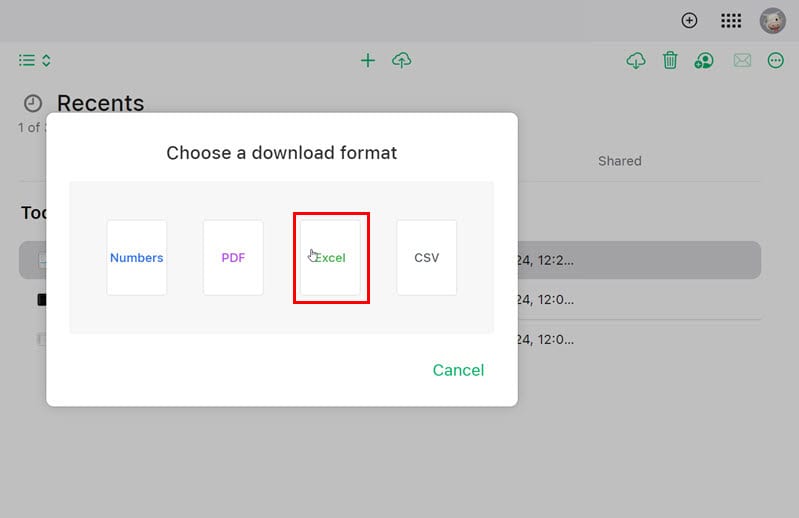Click the add people share icon
Viewport: 799px width, 518px height.
pos(704,61)
